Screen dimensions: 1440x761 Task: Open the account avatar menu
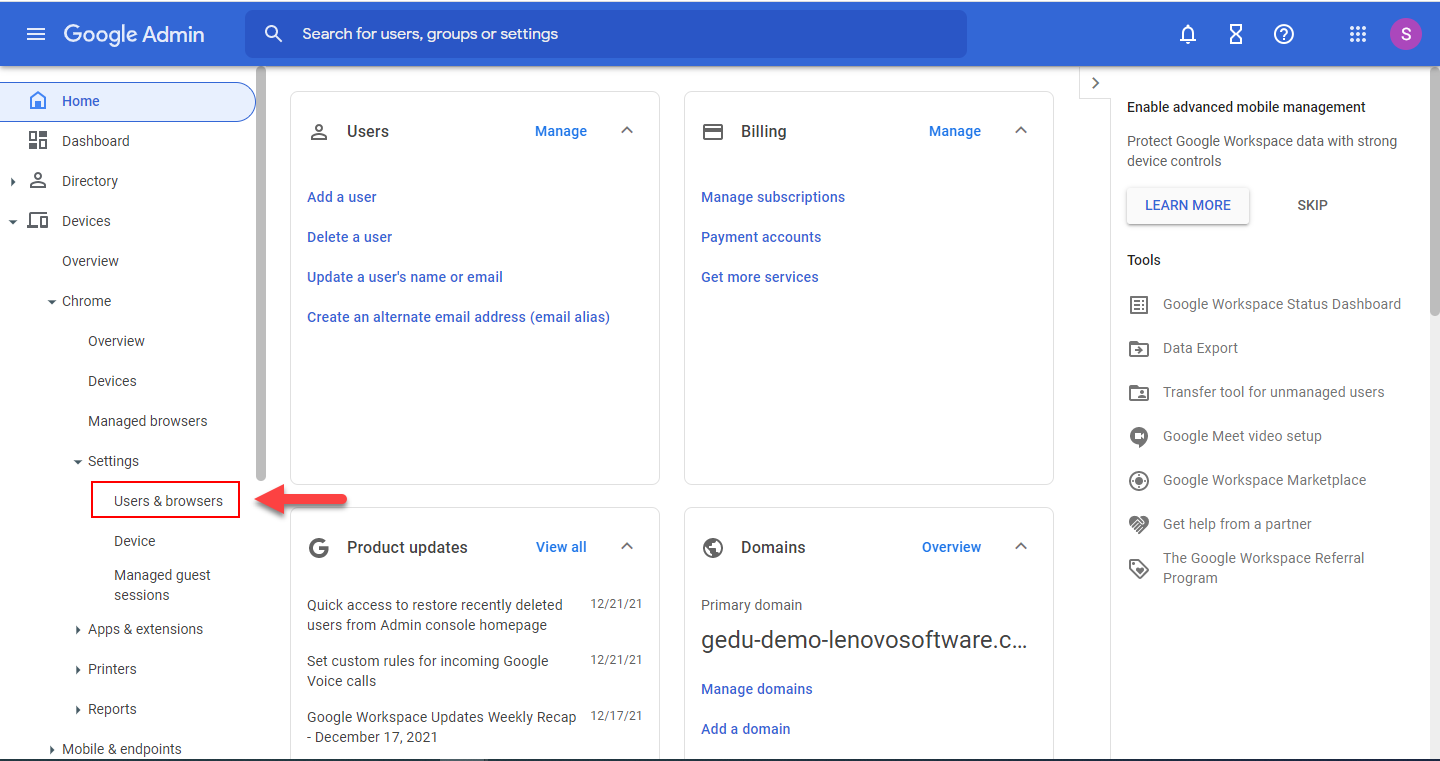1406,34
